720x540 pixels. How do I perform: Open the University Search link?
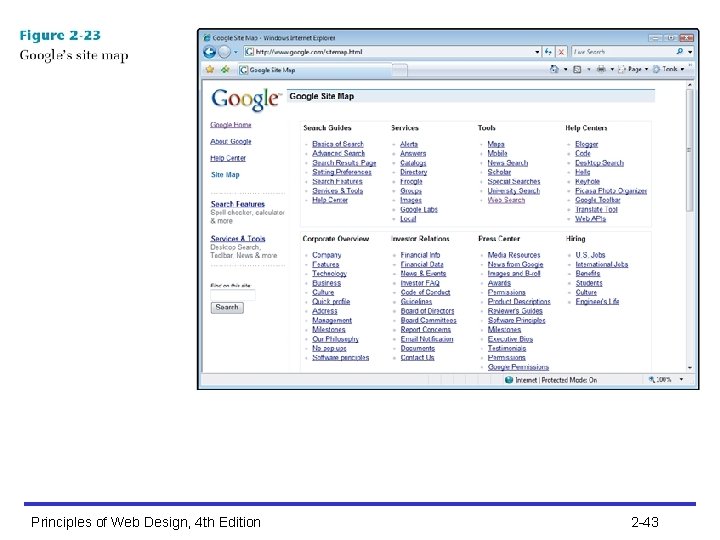click(513, 191)
